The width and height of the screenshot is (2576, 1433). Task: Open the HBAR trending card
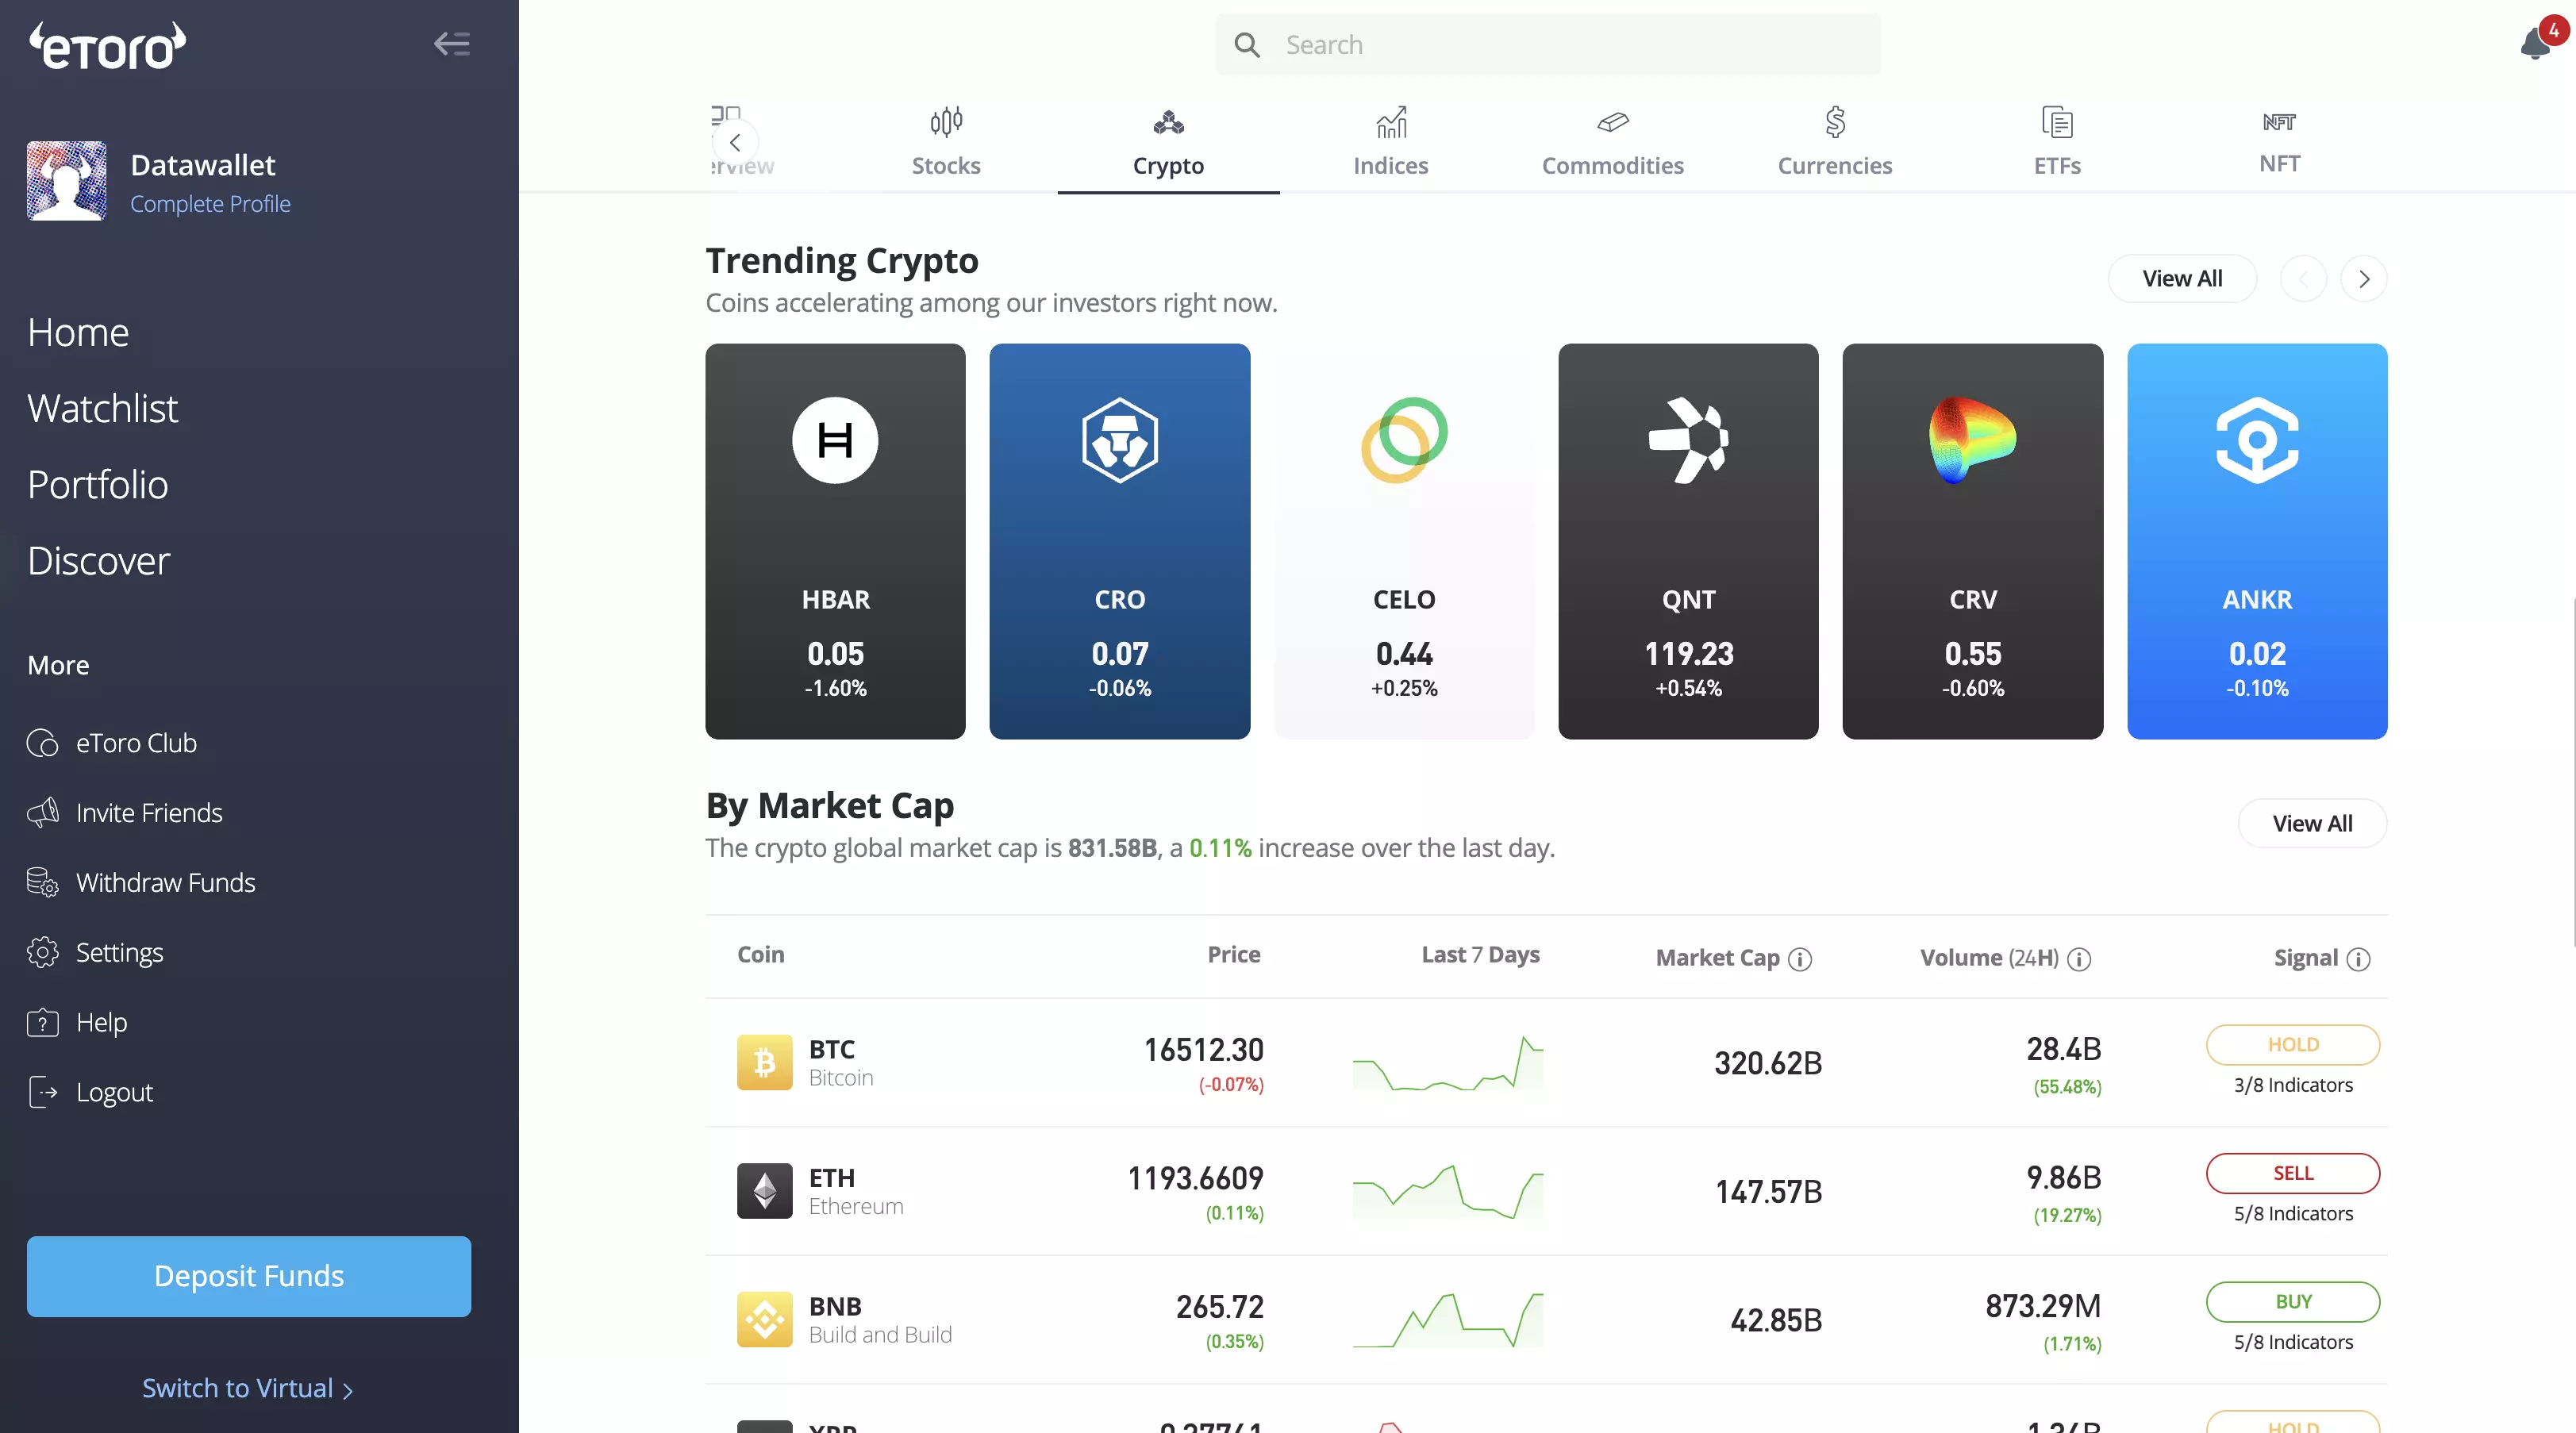pyautogui.click(x=835, y=541)
